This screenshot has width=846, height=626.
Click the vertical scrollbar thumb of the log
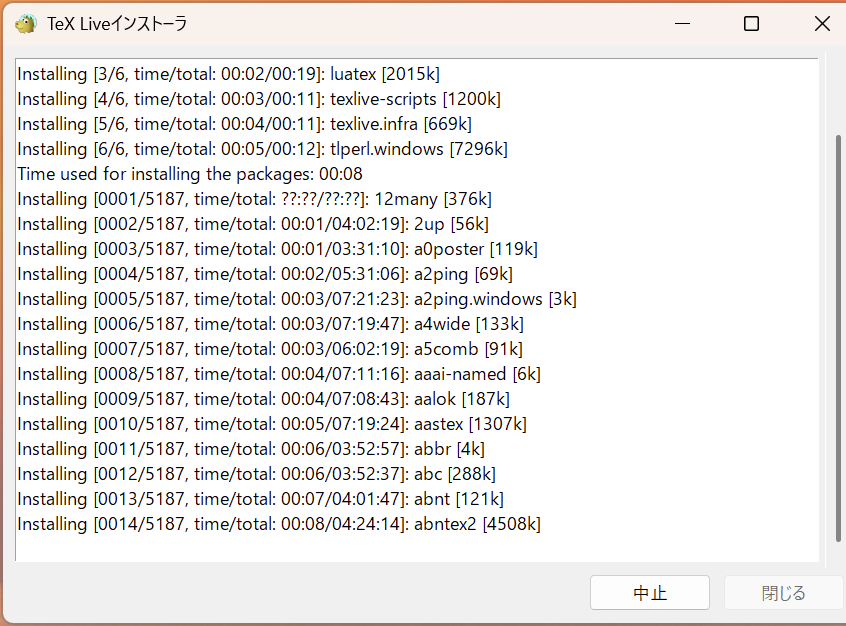(x=838, y=338)
